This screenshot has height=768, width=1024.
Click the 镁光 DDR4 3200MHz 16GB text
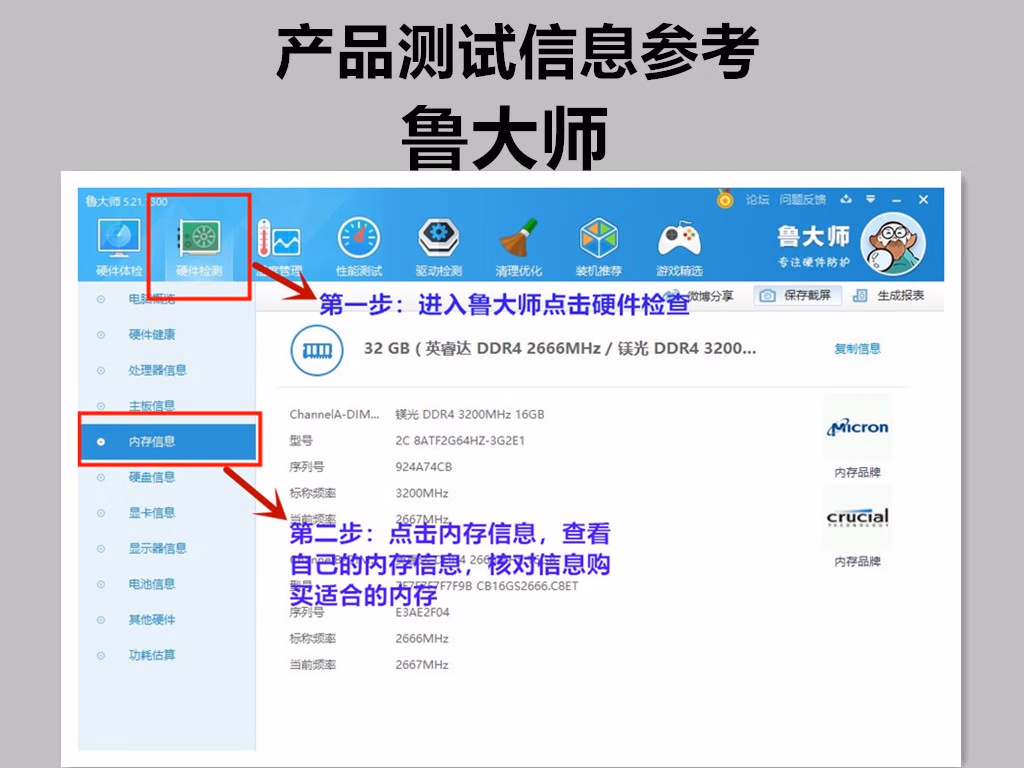tap(470, 415)
